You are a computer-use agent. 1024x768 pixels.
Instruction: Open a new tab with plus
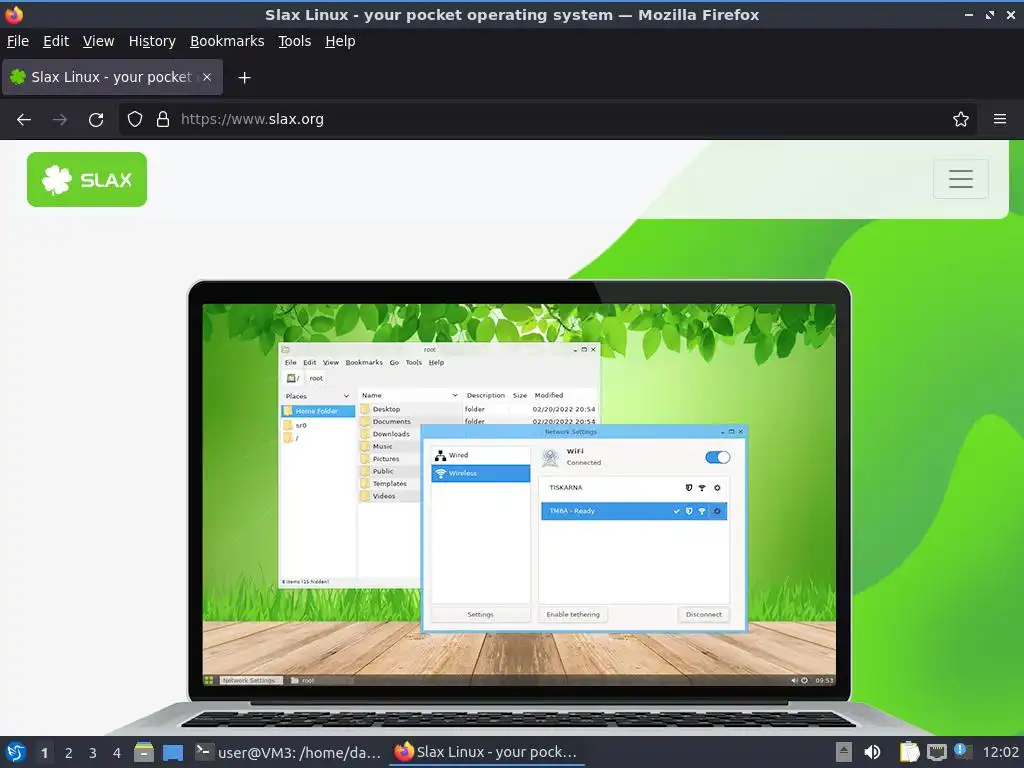pyautogui.click(x=244, y=78)
